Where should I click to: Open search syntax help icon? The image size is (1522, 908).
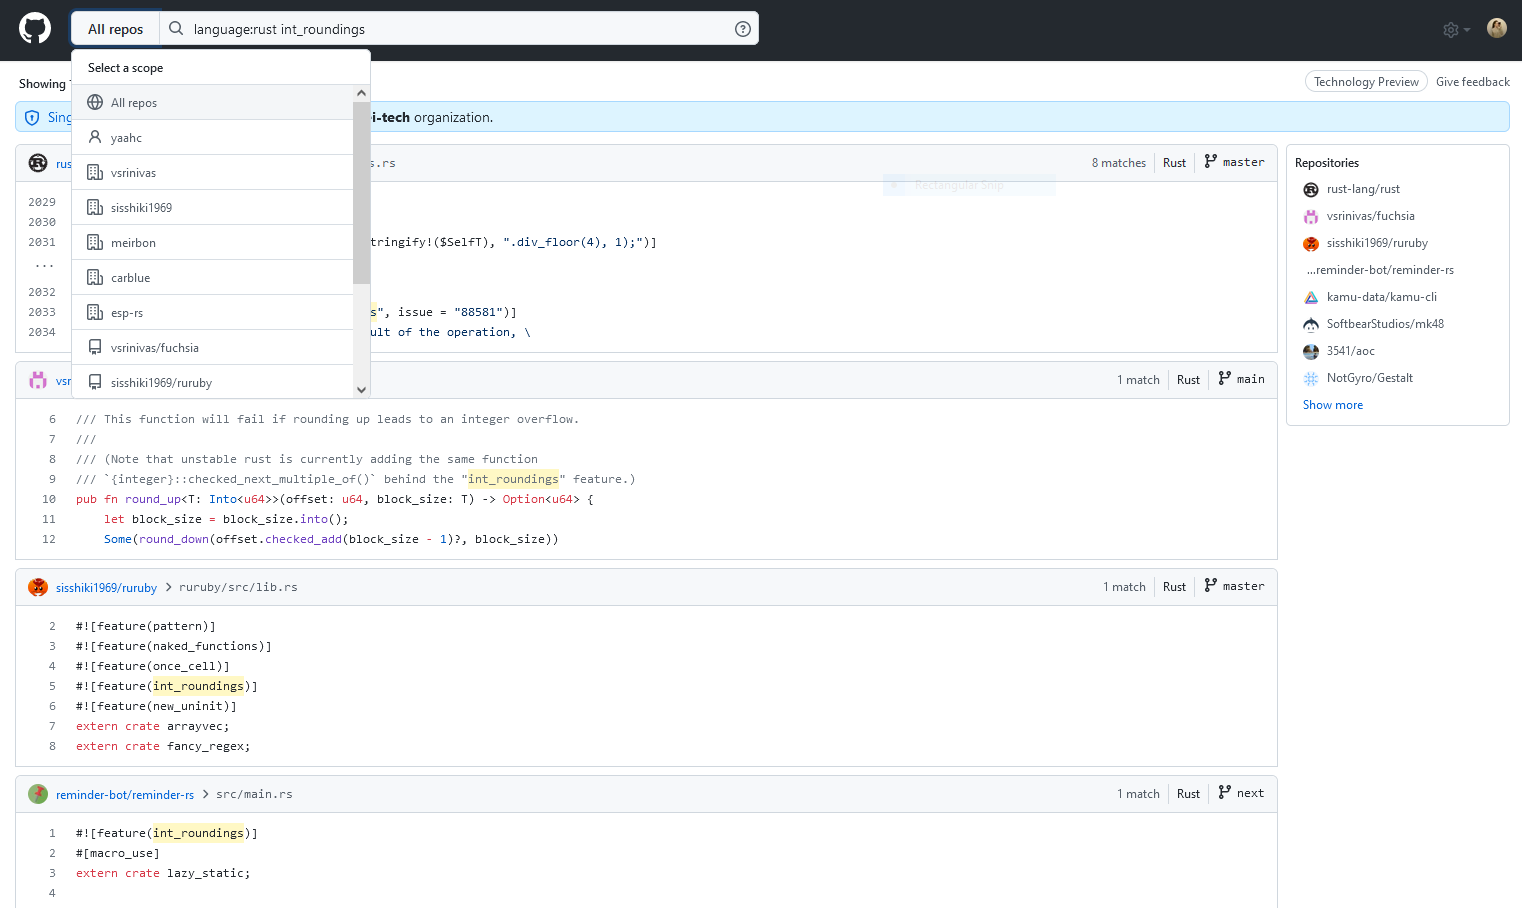[x=743, y=29]
